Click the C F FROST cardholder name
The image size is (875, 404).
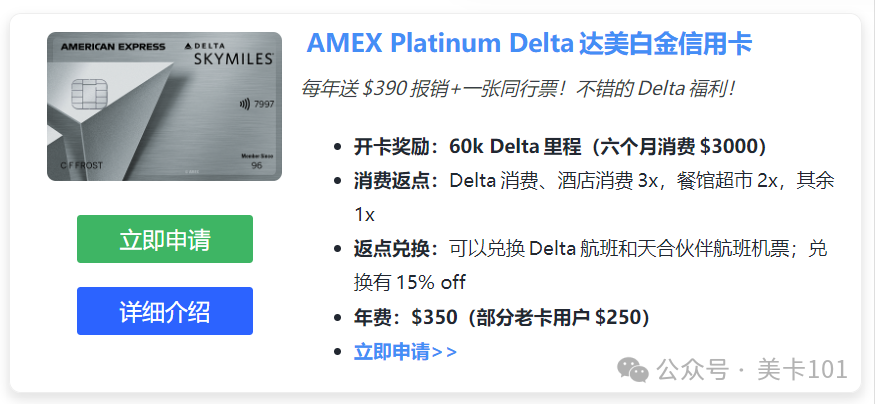click(81, 166)
